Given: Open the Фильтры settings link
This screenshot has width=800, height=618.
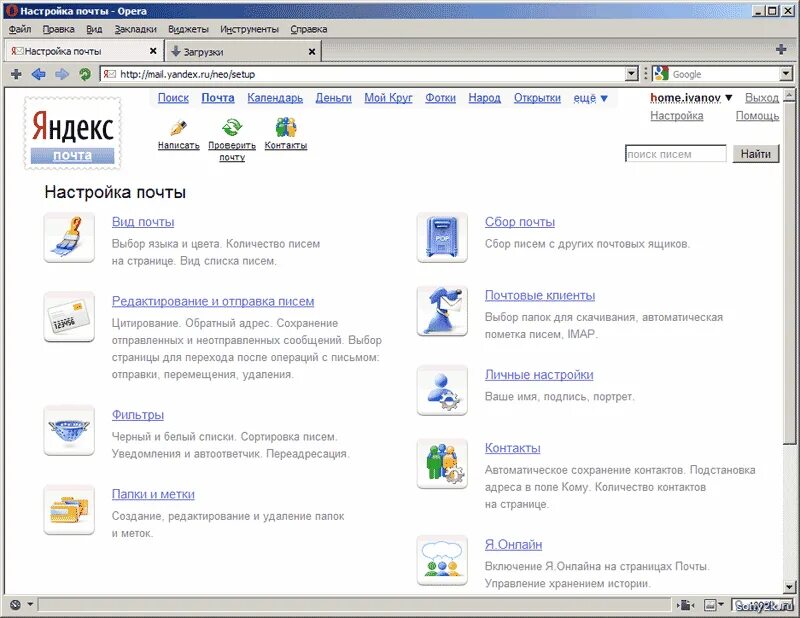Looking at the screenshot, I should click(x=138, y=415).
